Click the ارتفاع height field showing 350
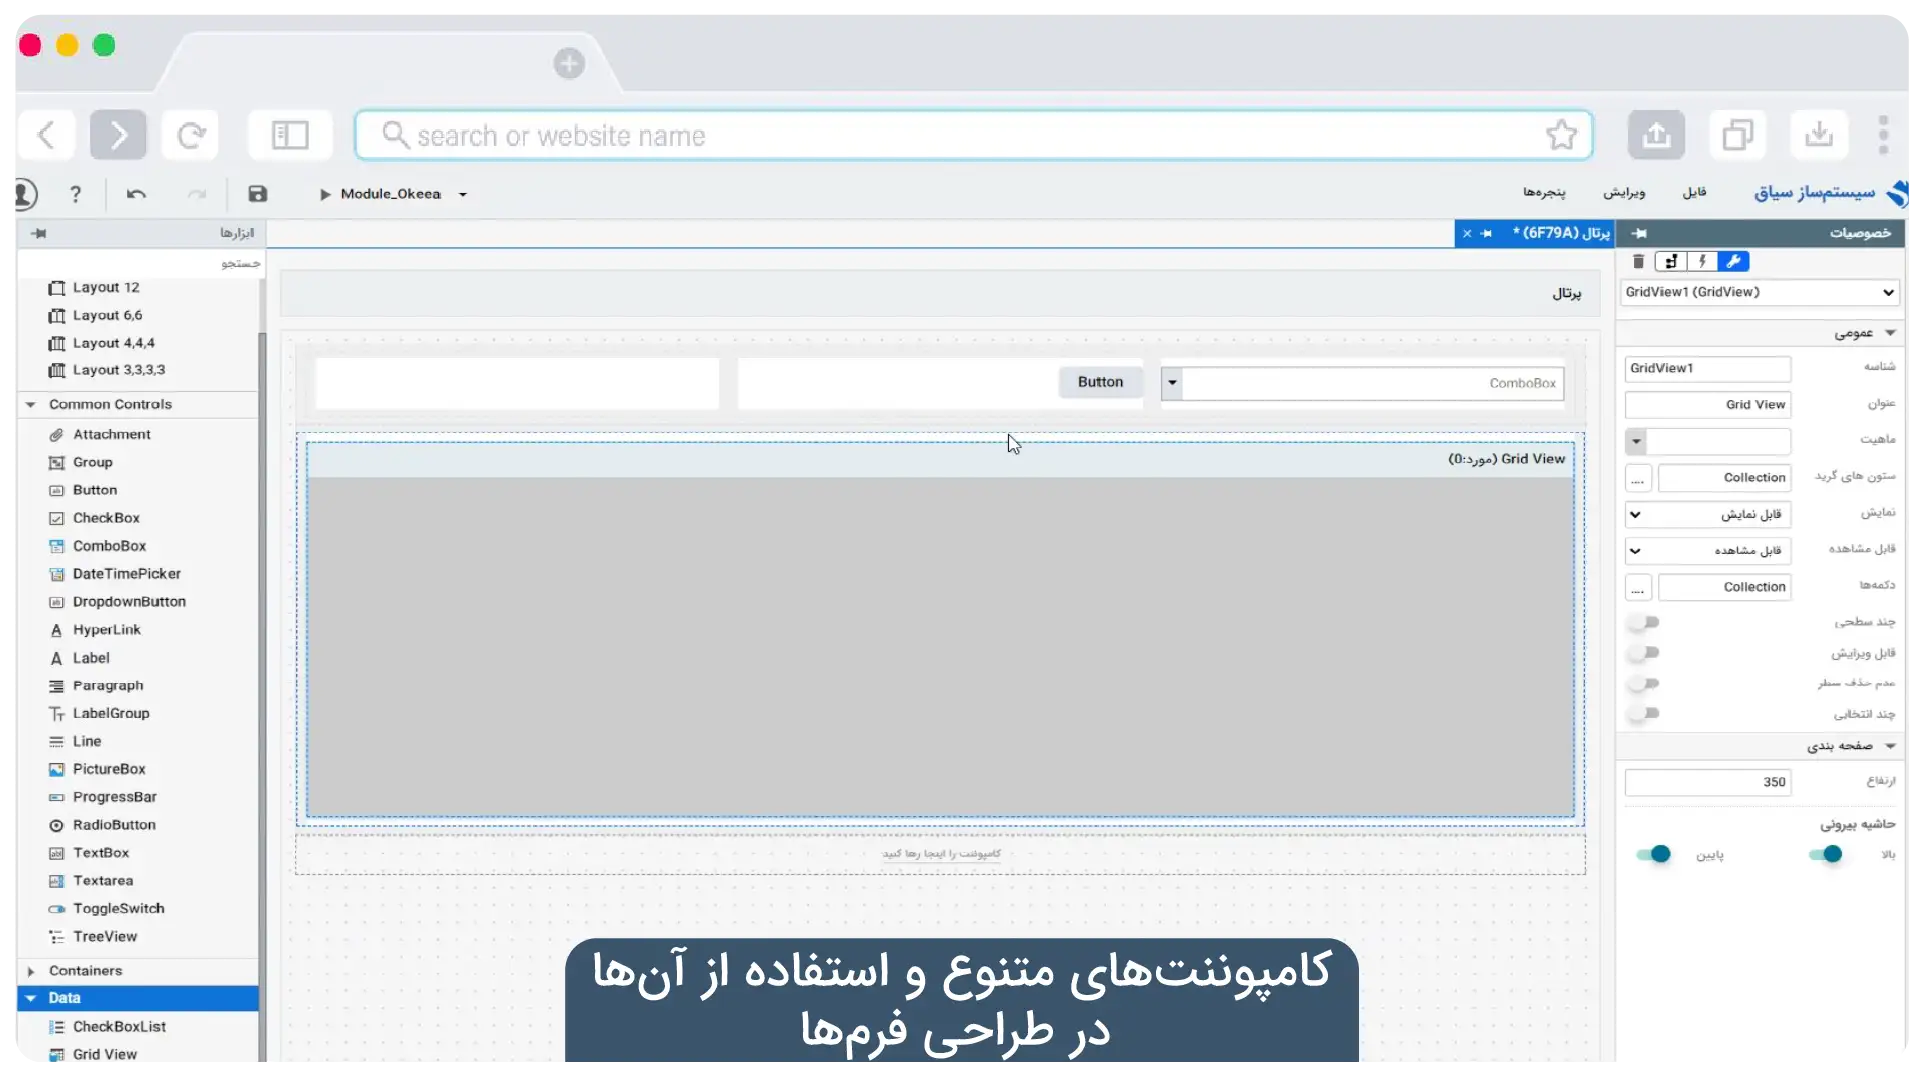Viewport: 1924px width, 1077px height. pos(1707,782)
